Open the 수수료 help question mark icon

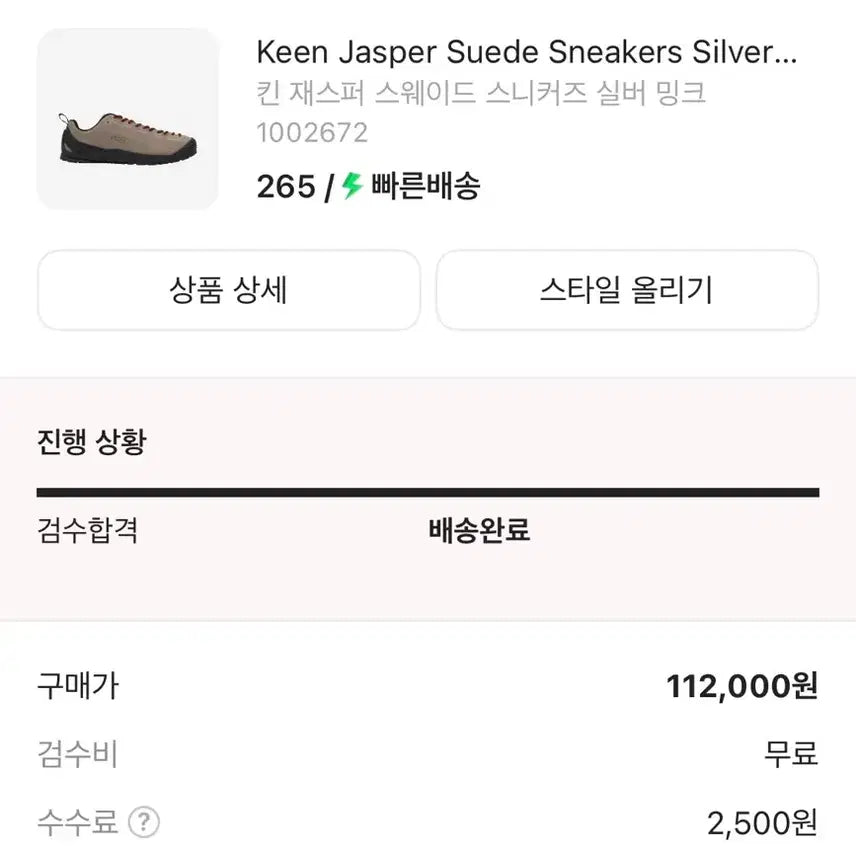(x=145, y=823)
